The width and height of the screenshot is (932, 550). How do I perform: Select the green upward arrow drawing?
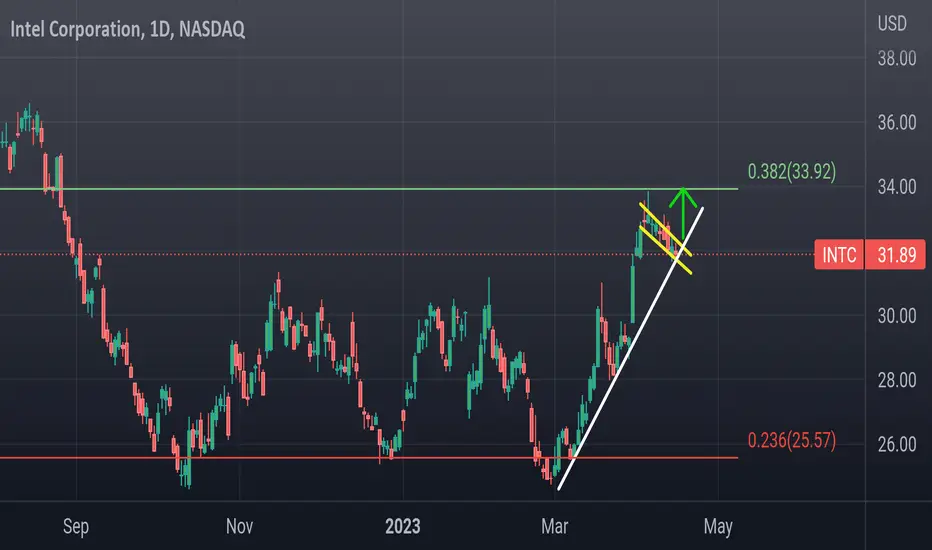coord(683,215)
